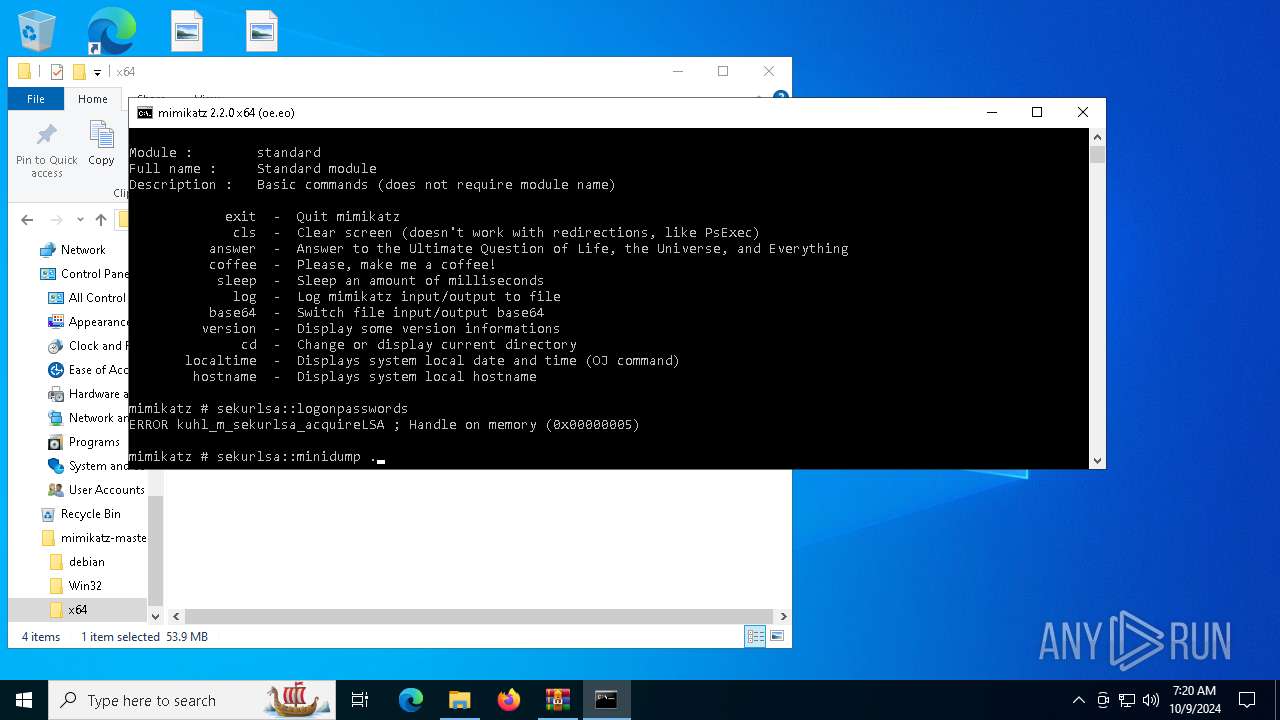Minimize the mimikatz console window
Image resolution: width=1280 pixels, height=720 pixels.
(991, 113)
